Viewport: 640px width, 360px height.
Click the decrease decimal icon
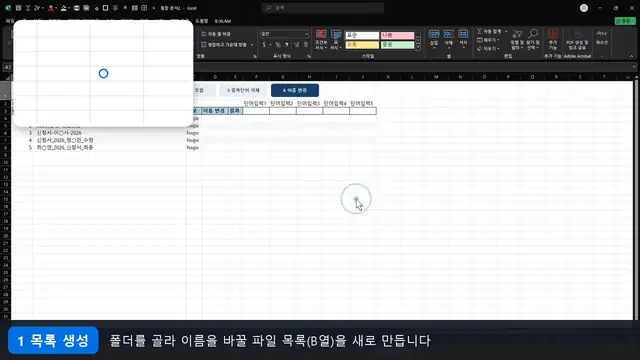(x=305, y=44)
